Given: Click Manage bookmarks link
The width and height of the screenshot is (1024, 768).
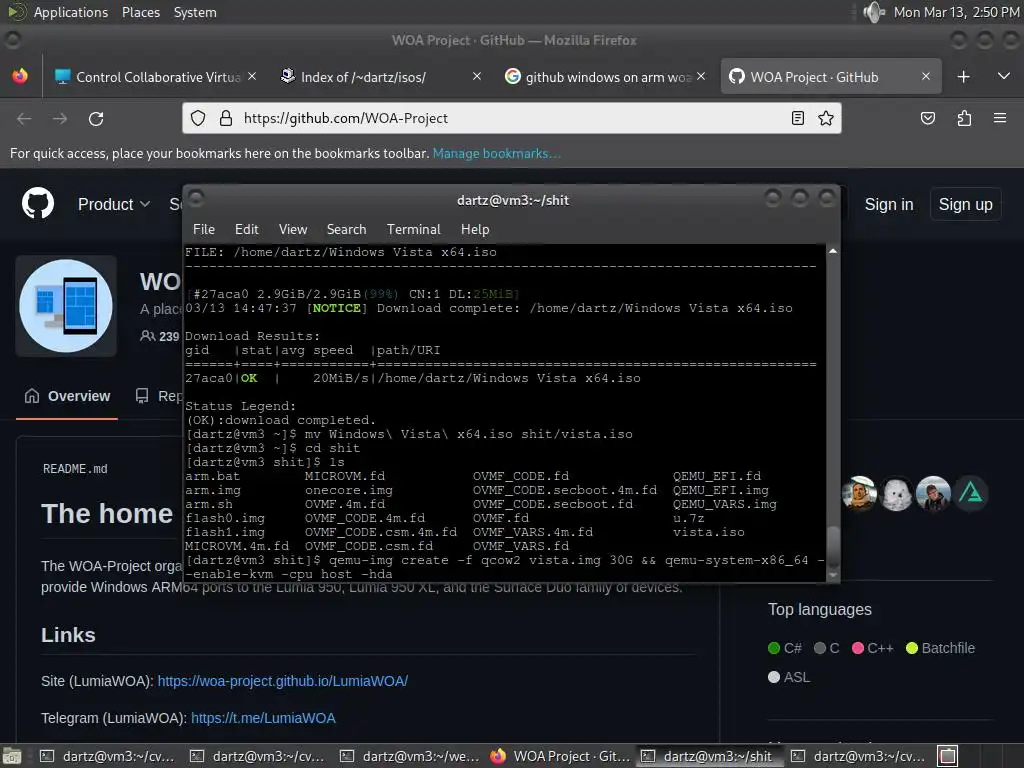Looking at the screenshot, I should click(x=496, y=153).
